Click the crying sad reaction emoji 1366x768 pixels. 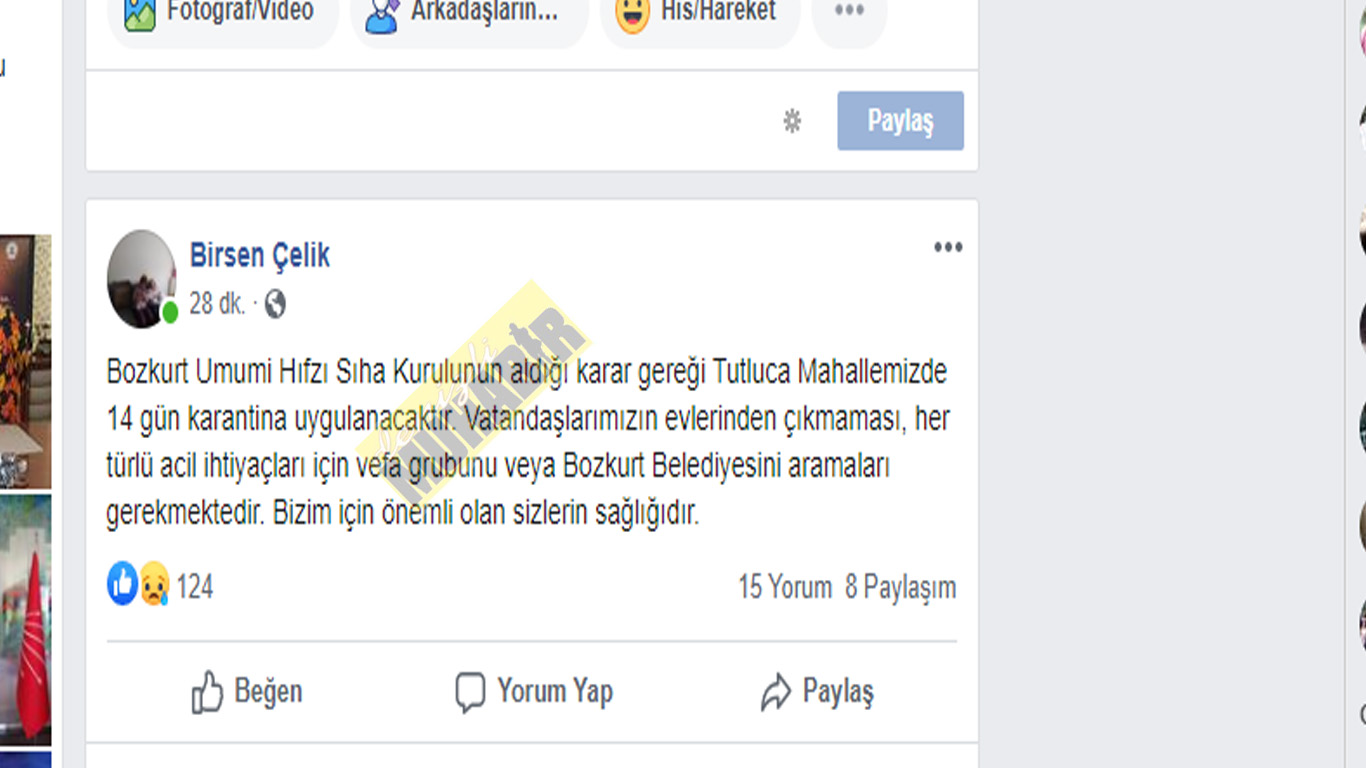coord(153,584)
